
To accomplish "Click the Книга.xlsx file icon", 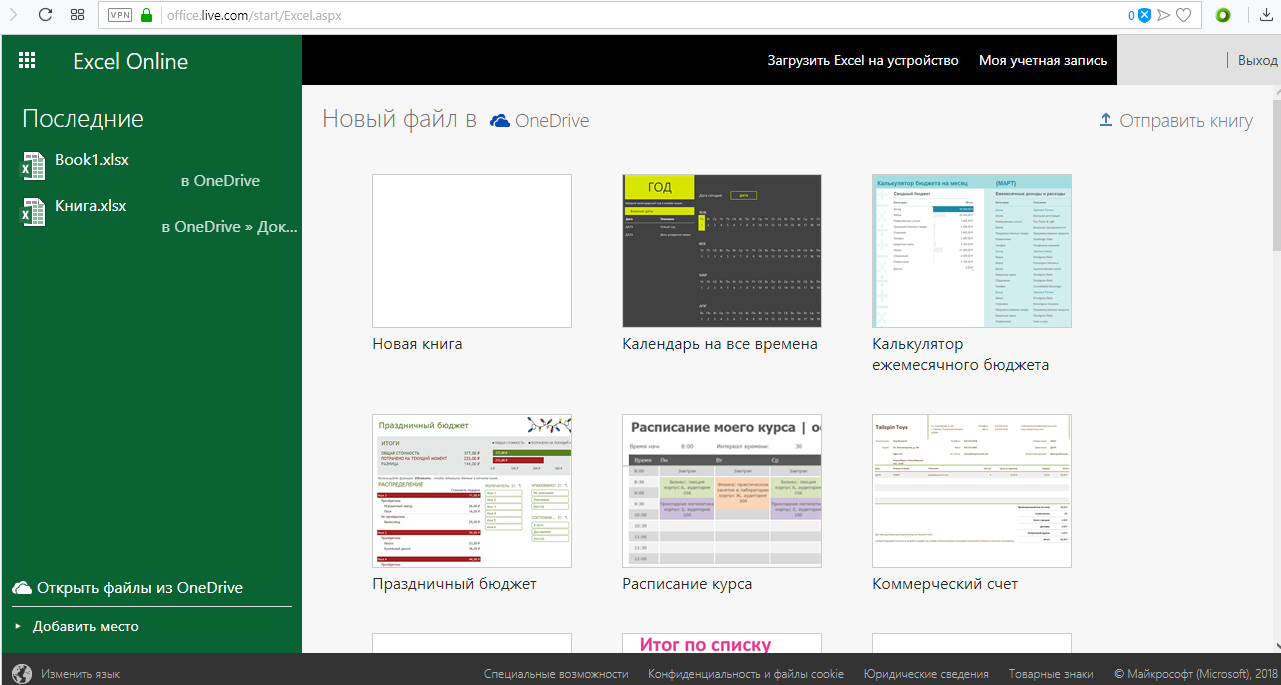I will (x=33, y=212).
